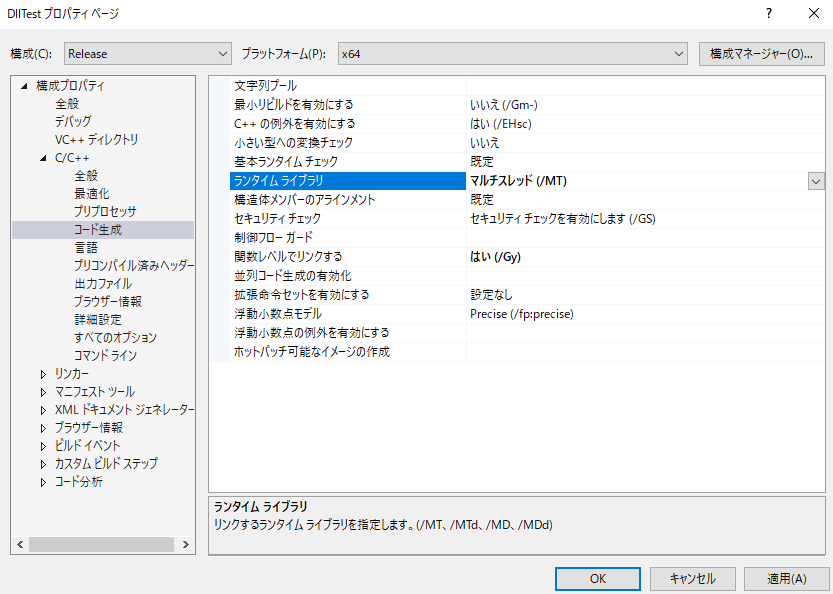Expand the リンカー tree node
The image size is (833, 594).
click(x=44, y=374)
